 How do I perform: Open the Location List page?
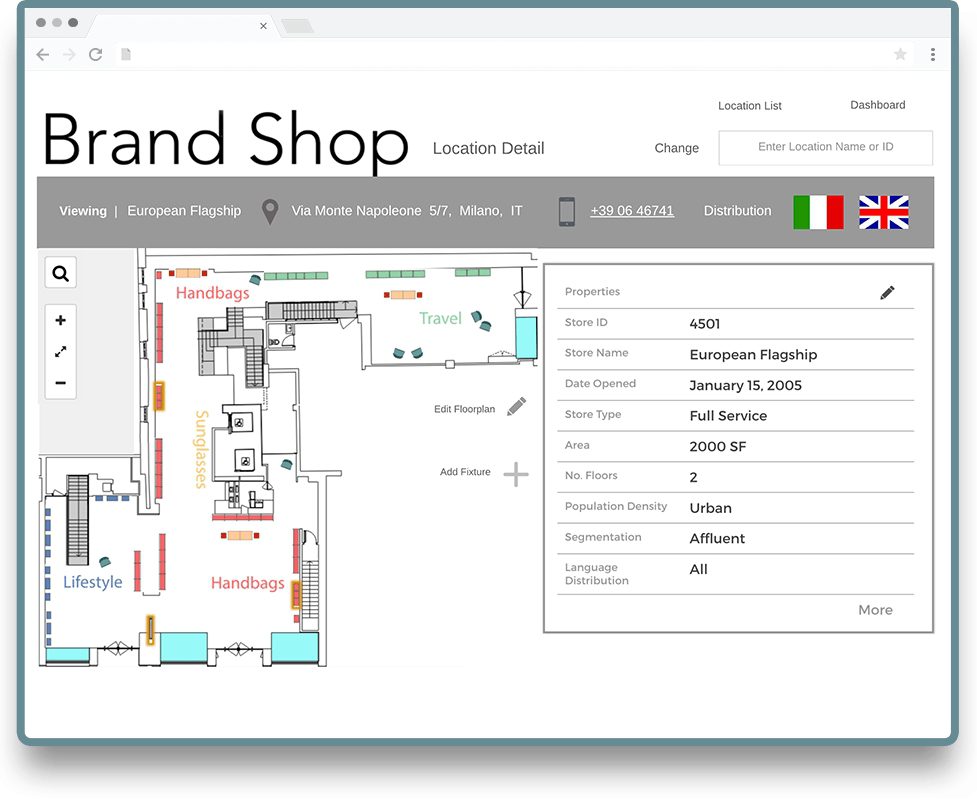[750, 106]
